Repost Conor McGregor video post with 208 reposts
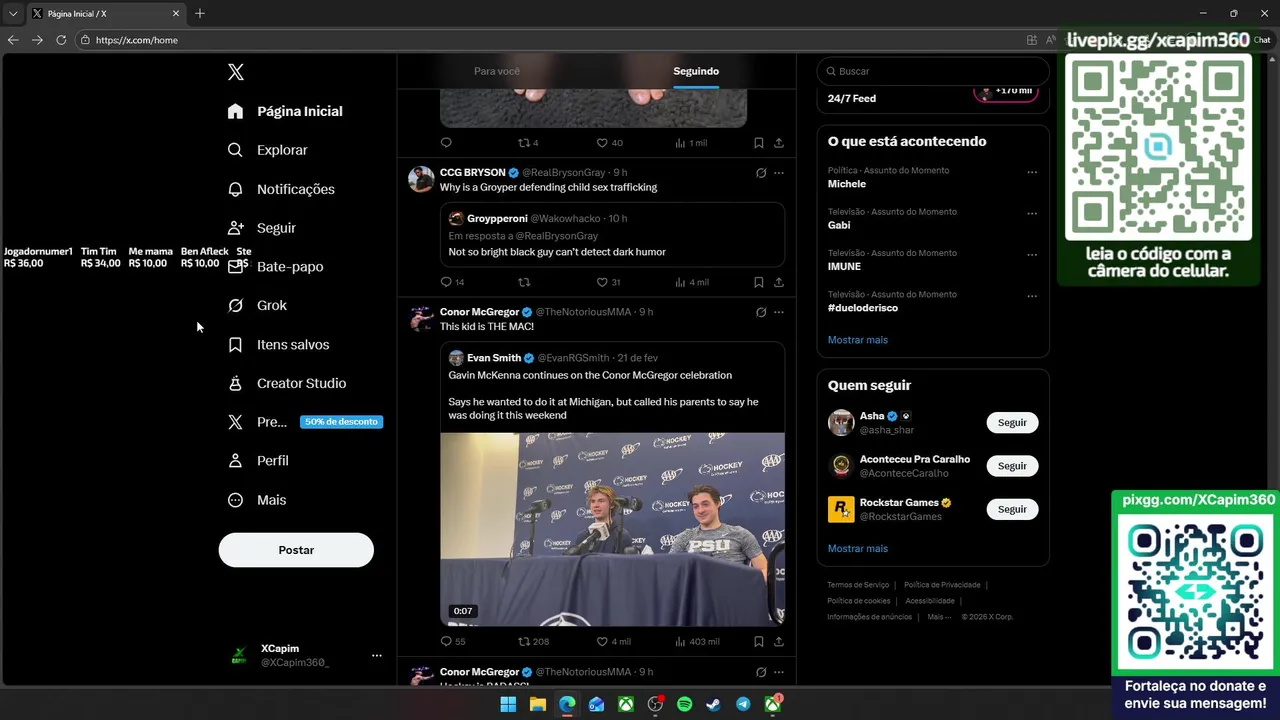 [533, 641]
